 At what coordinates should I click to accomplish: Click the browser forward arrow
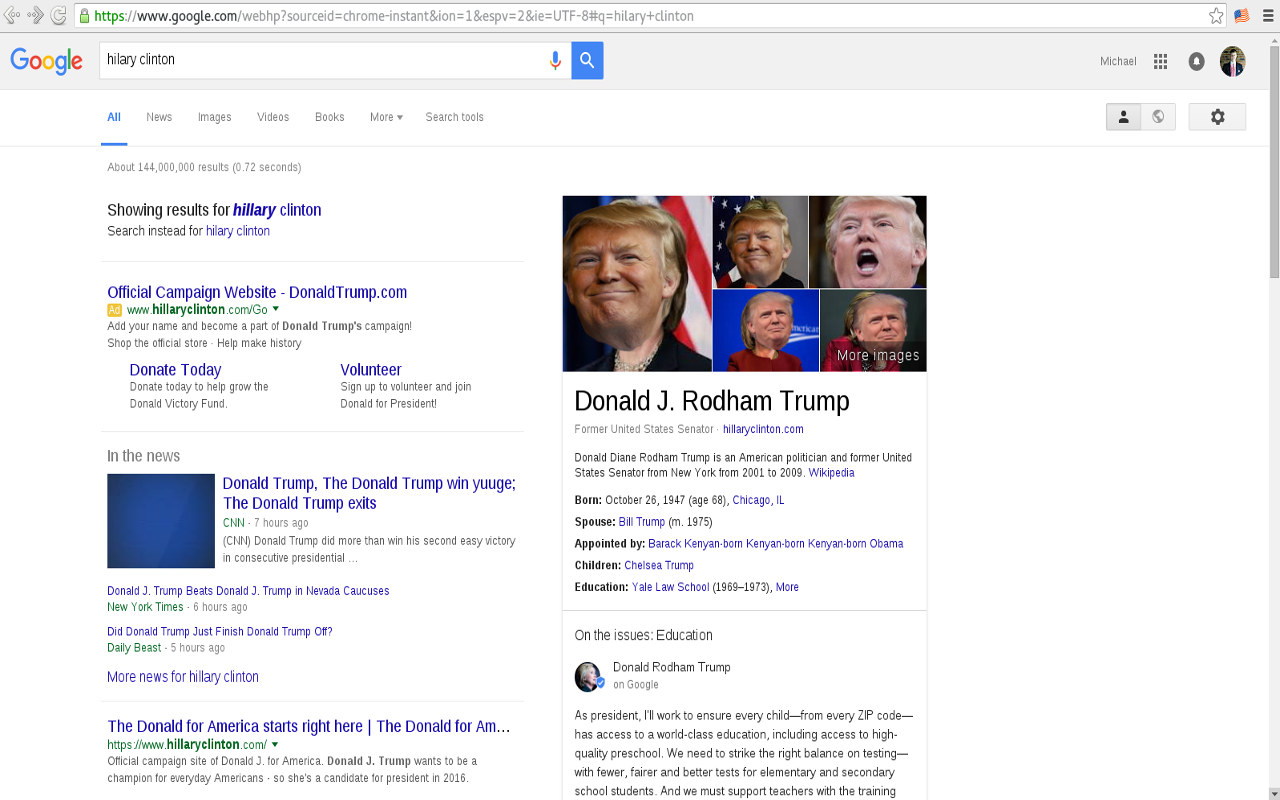pos(35,15)
